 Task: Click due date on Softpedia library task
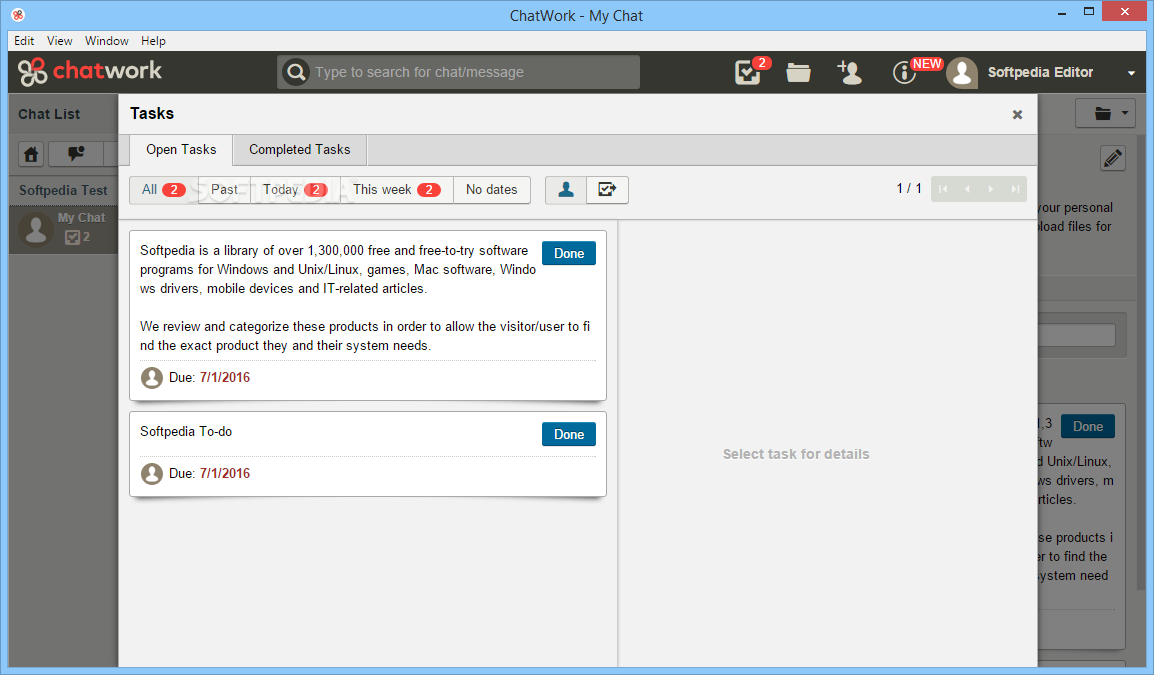coord(224,378)
